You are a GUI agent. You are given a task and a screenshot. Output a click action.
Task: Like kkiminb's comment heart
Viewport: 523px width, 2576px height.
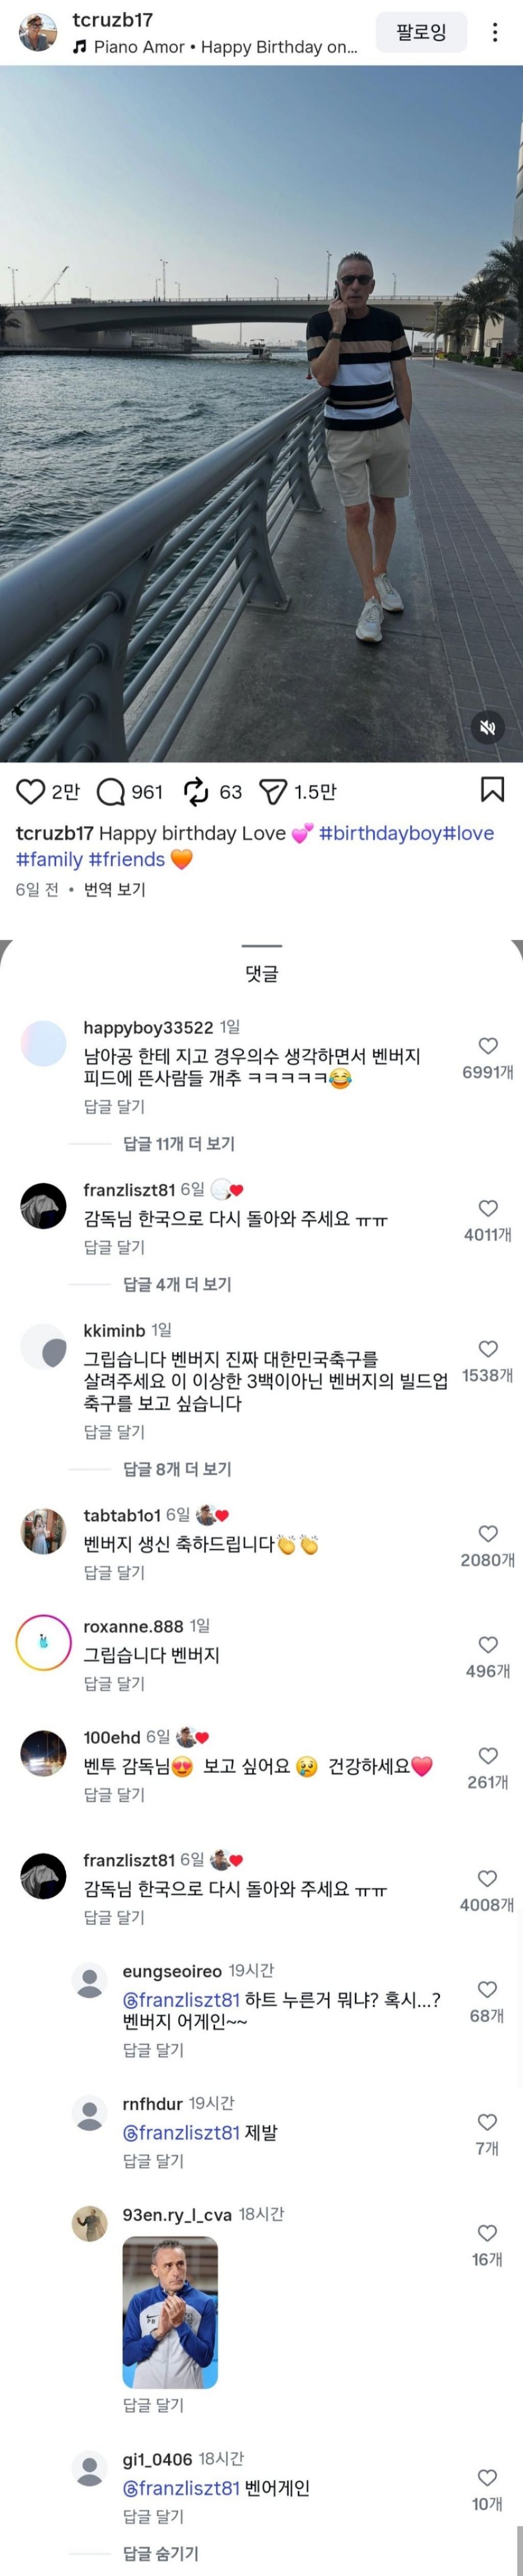(x=488, y=1349)
